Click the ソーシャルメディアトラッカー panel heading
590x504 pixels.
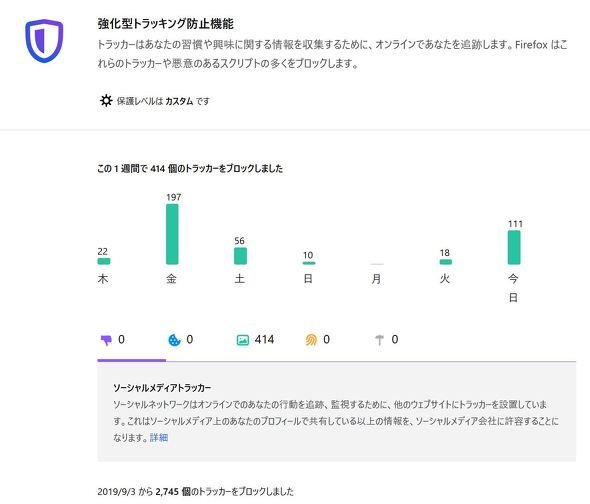pyautogui.click(x=162, y=387)
